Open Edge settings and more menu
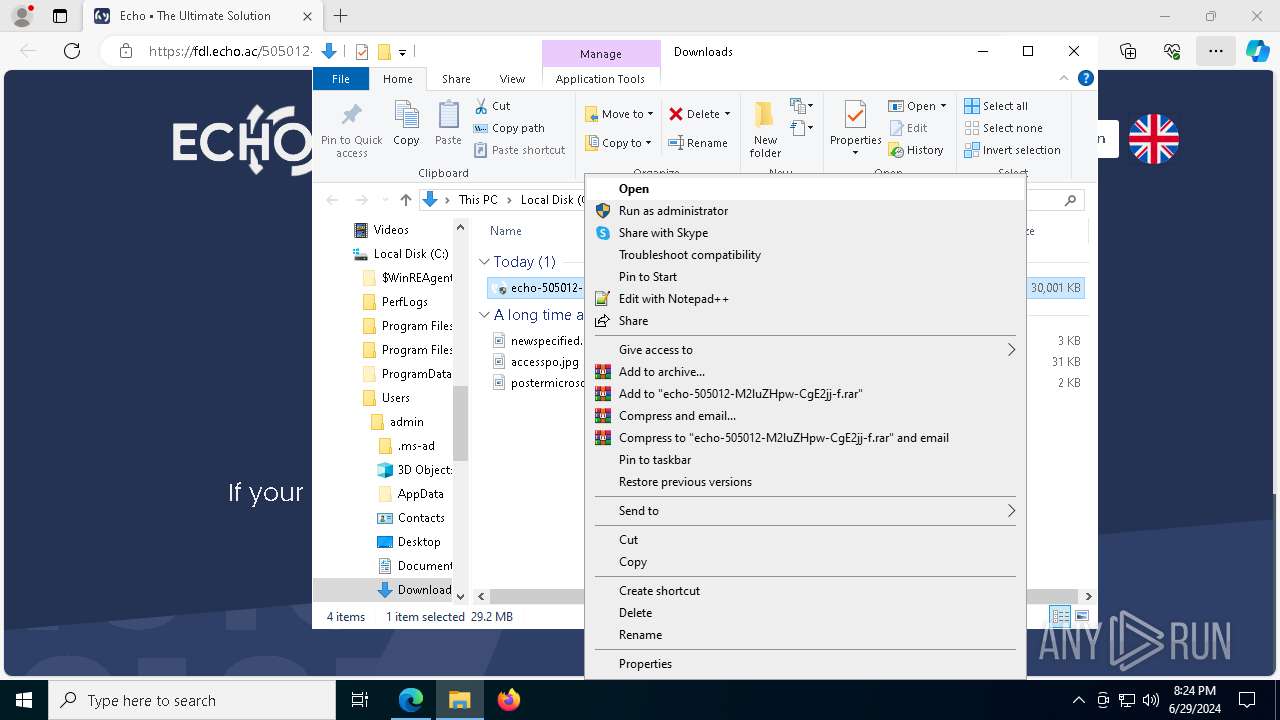Image resolution: width=1280 pixels, height=720 pixels. click(x=1215, y=51)
